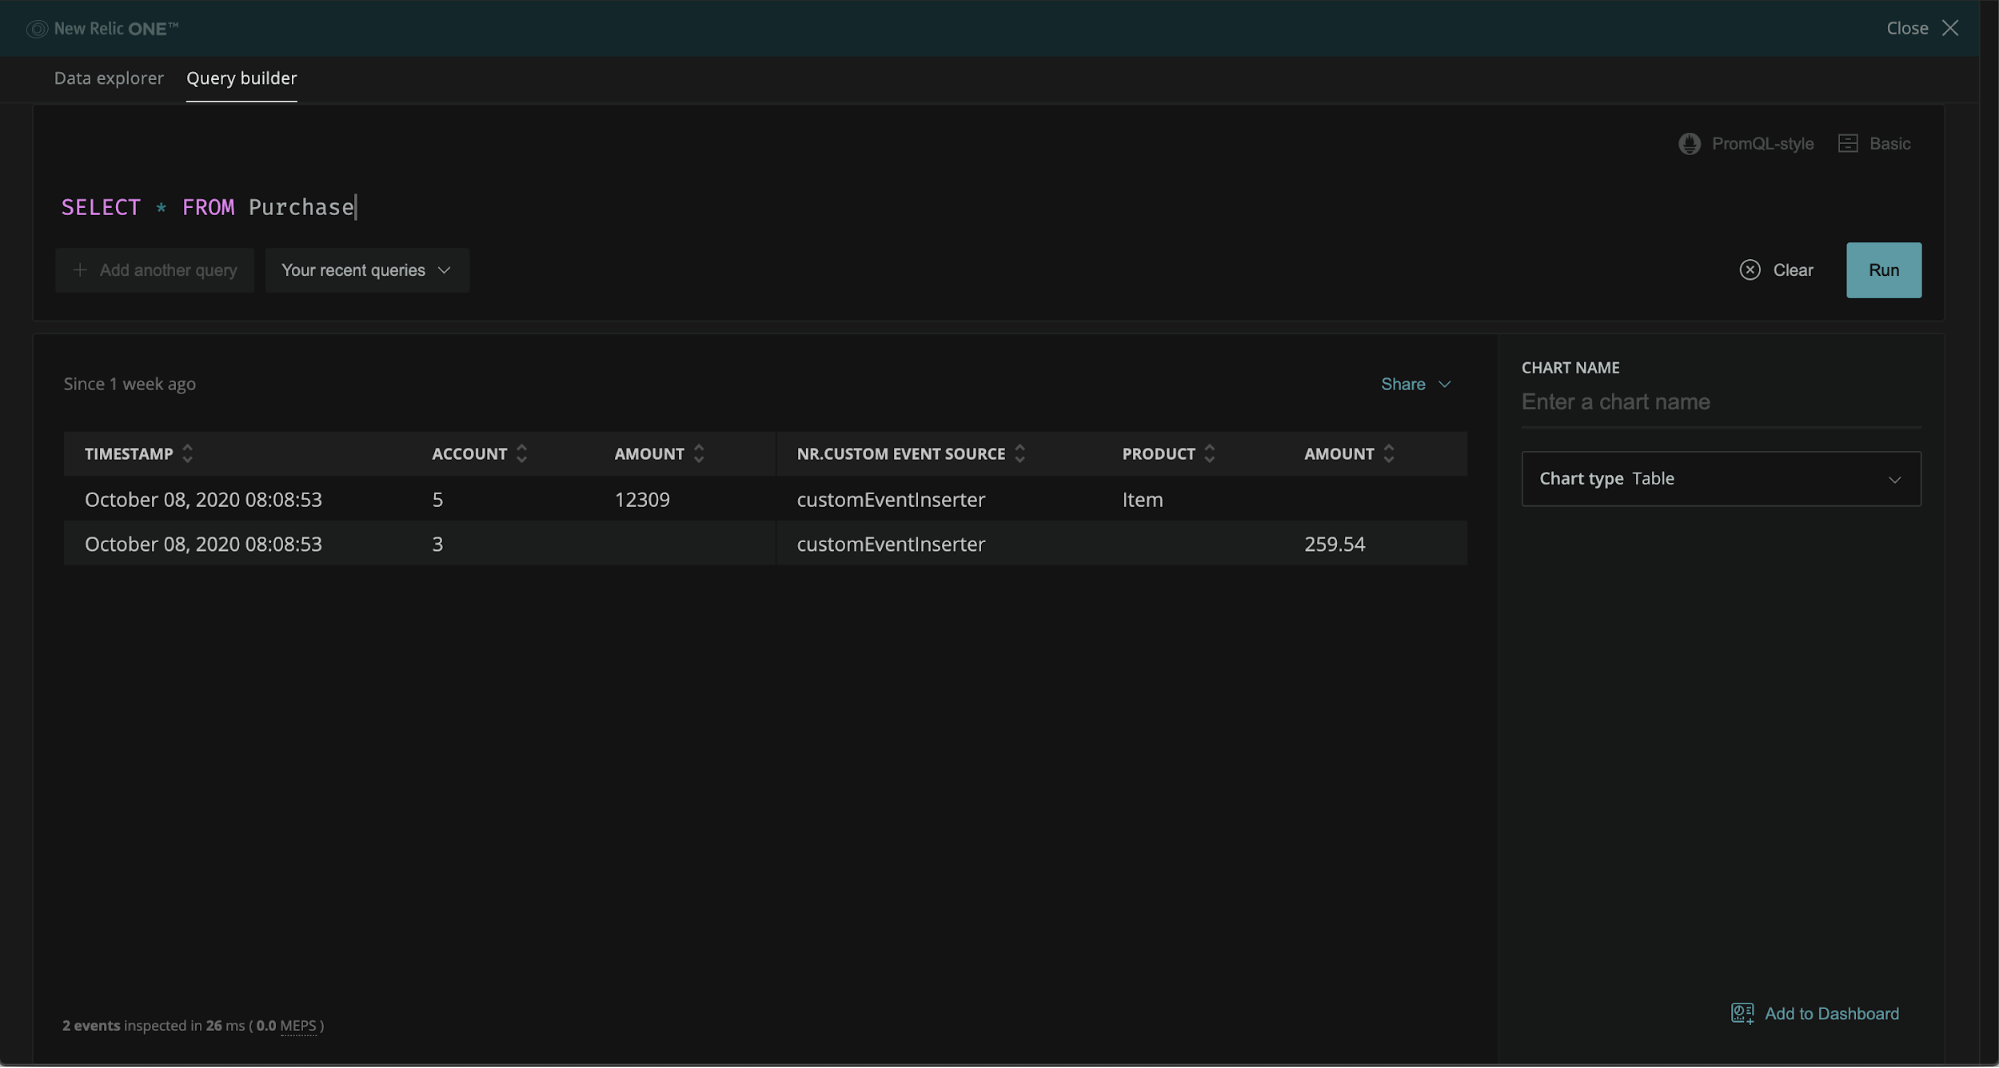Click the Add to Dashboard icon
The image size is (1999, 1068).
1742,1013
